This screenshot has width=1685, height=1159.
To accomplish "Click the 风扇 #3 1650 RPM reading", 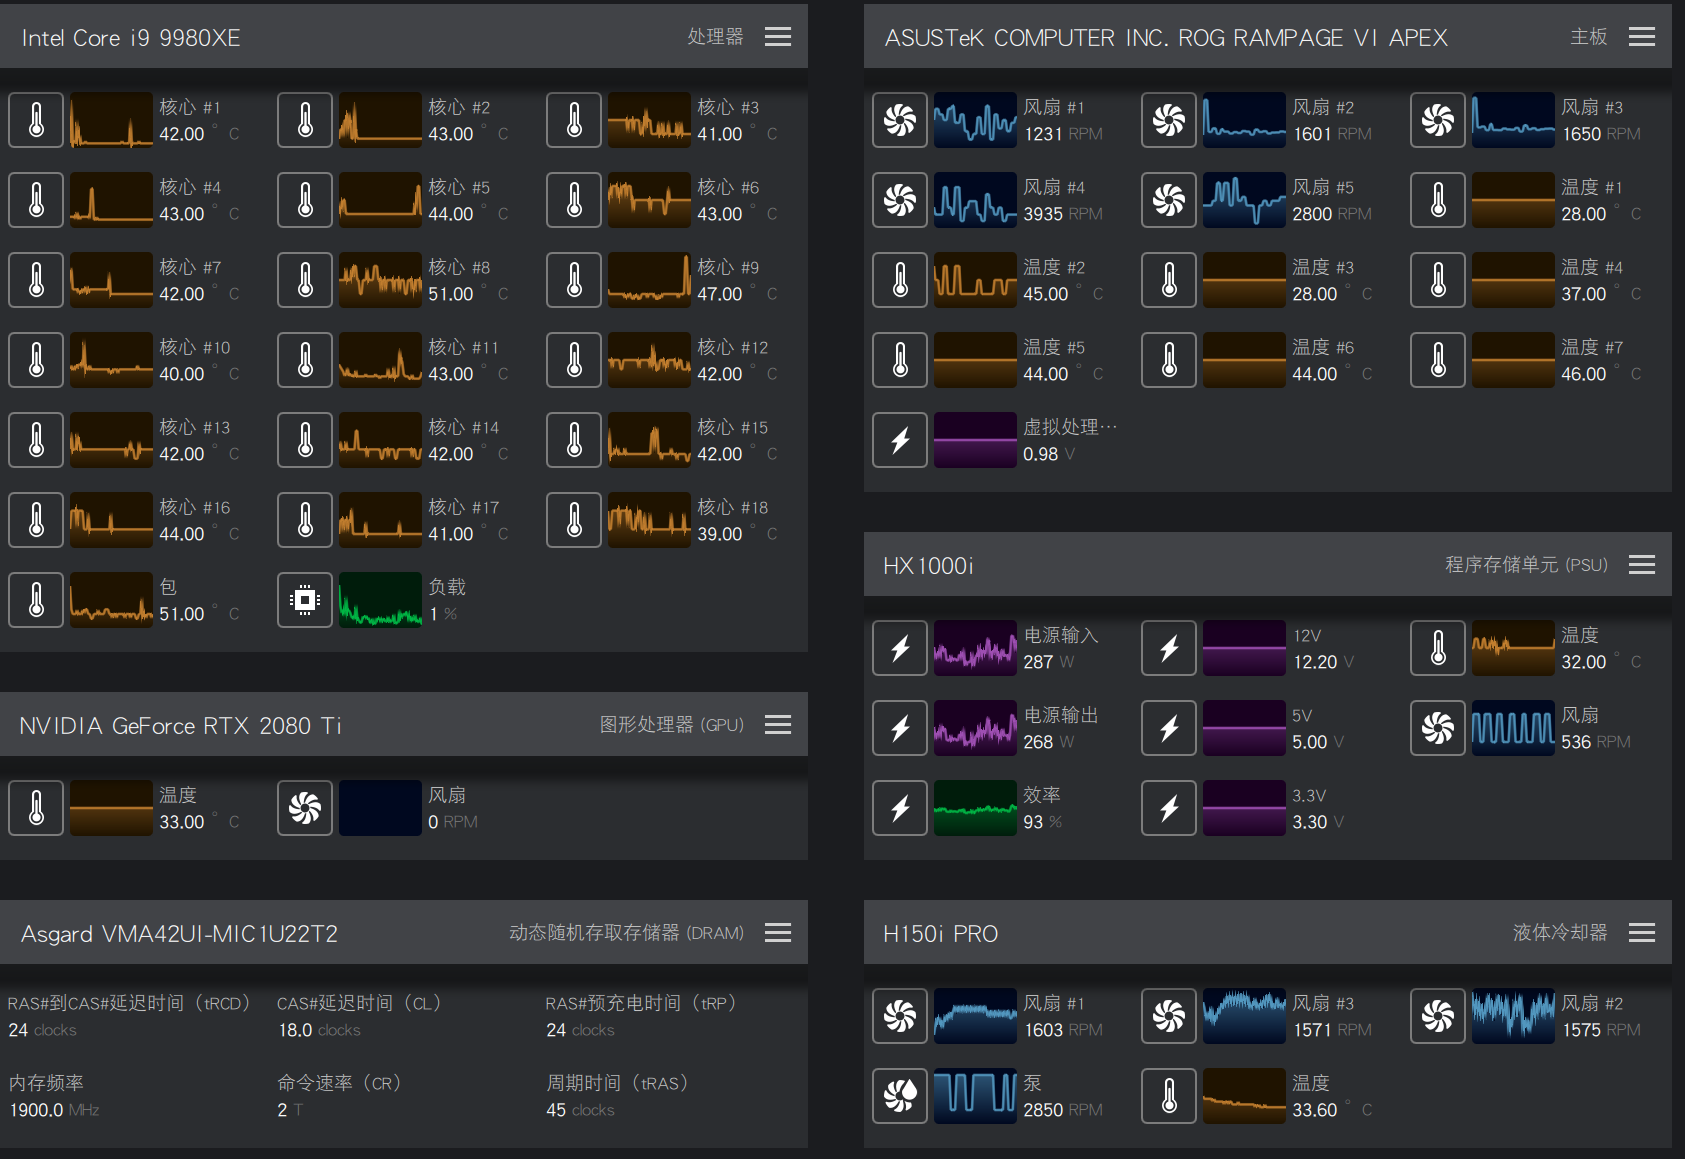I will coord(1601,134).
